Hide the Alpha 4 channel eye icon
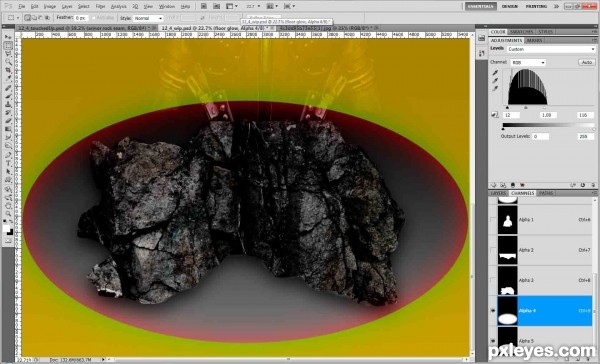The image size is (600, 364). coord(493,310)
